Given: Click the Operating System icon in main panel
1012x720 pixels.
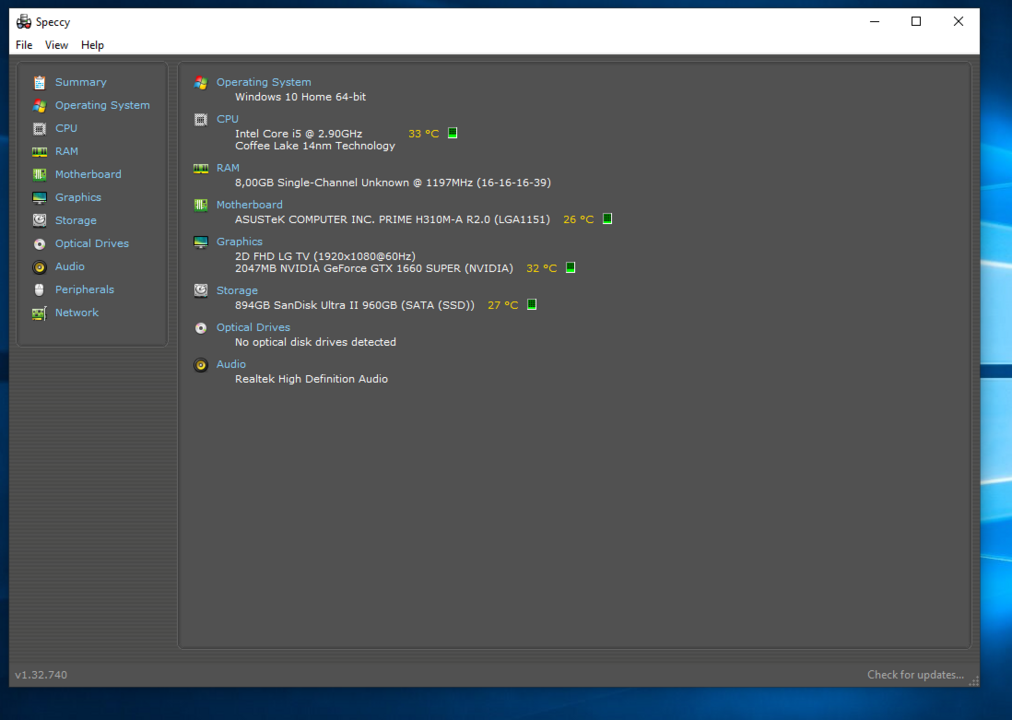Looking at the screenshot, I should [201, 83].
